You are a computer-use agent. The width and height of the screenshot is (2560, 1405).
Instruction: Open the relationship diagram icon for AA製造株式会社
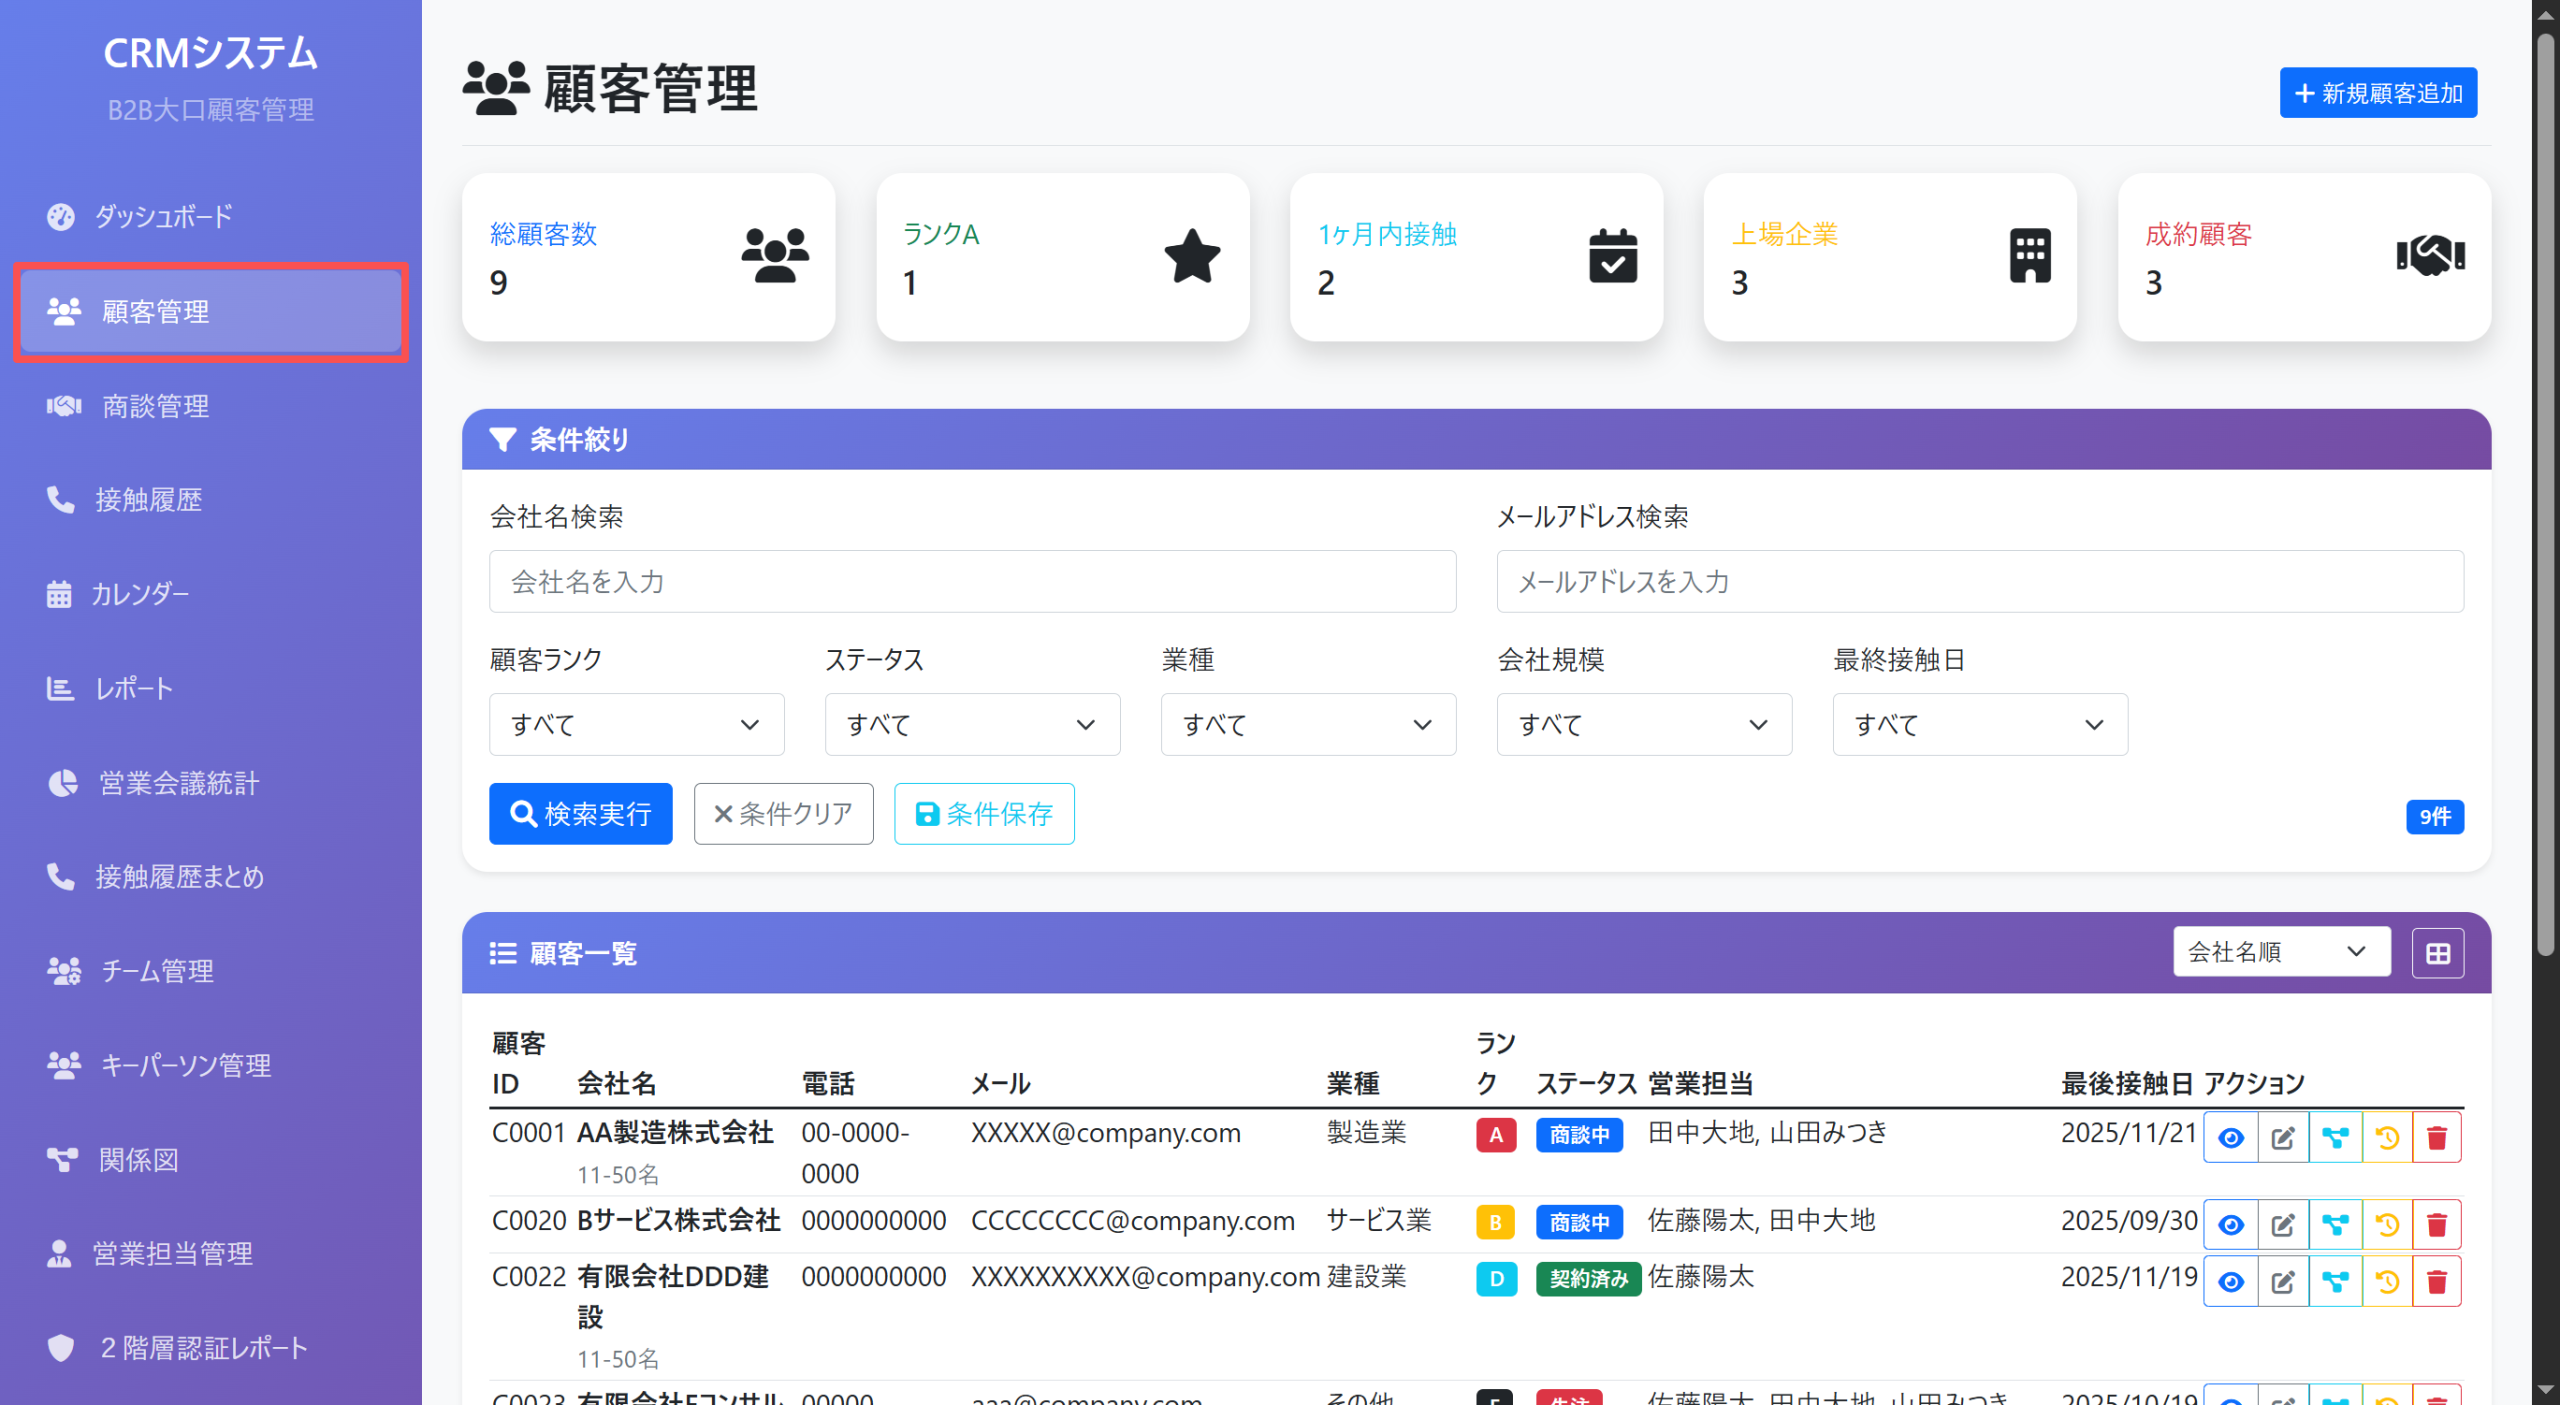[2334, 1136]
